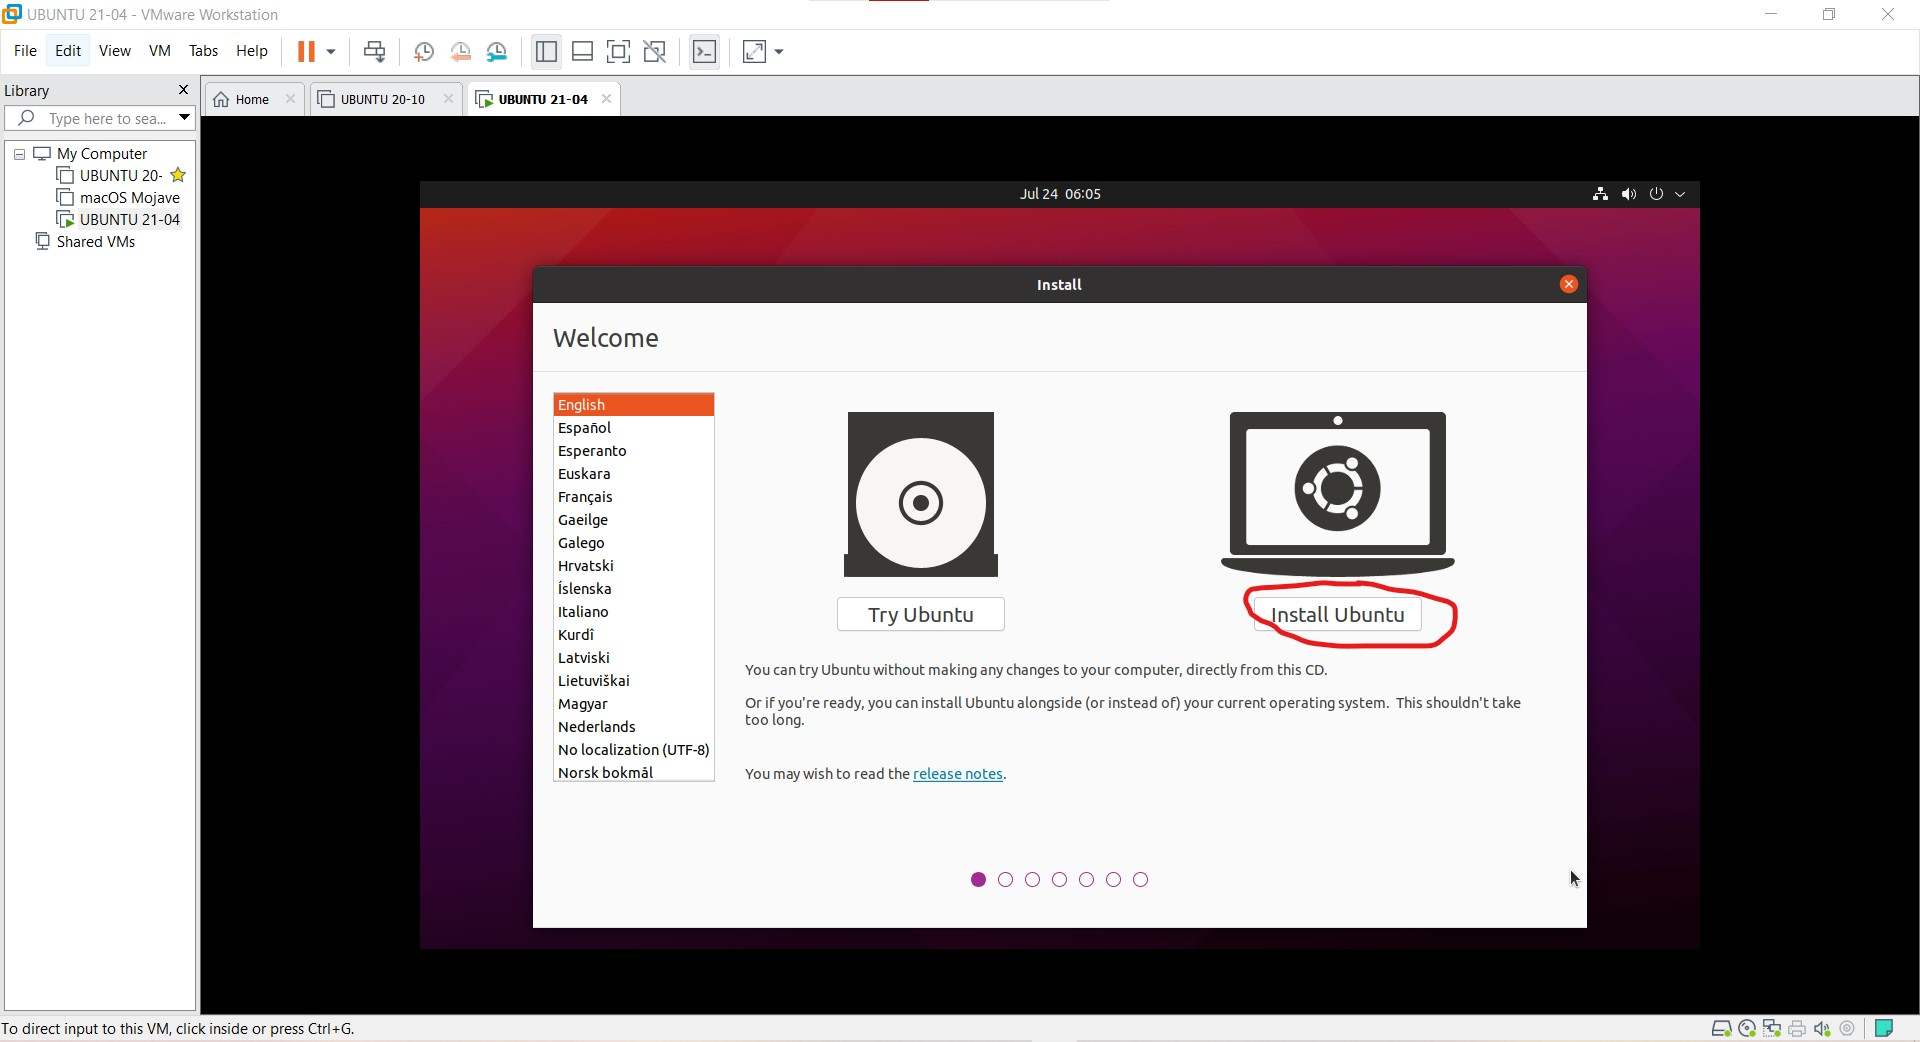The image size is (1920, 1042).
Task: Close the Library panel
Action: 183,90
